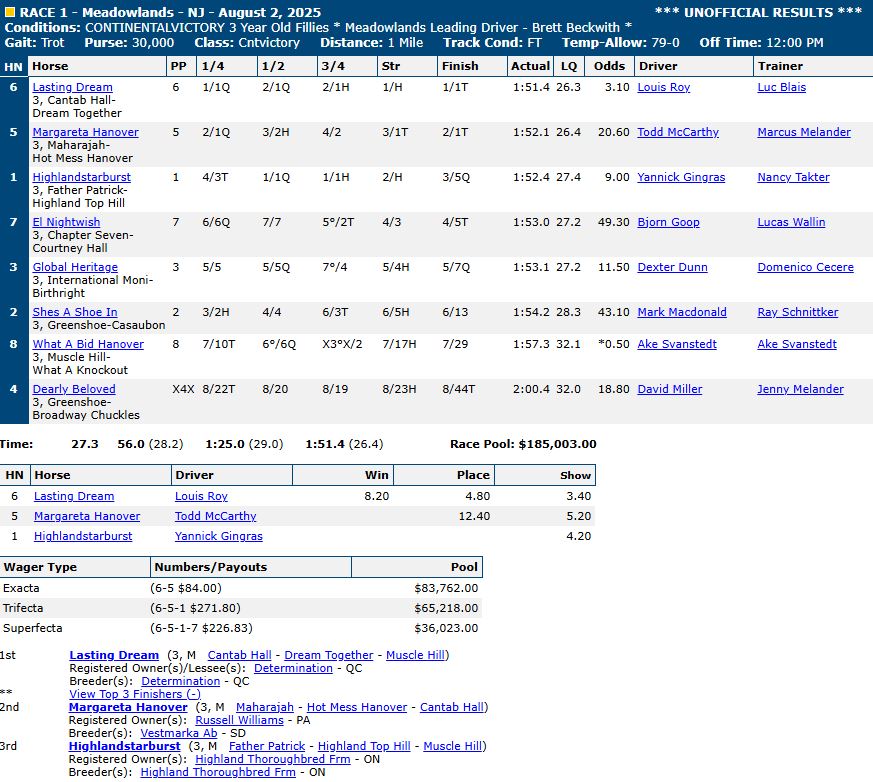Click the Father Patrick sire link in 3rd place details
The height and width of the screenshot is (782, 873).
(x=267, y=746)
